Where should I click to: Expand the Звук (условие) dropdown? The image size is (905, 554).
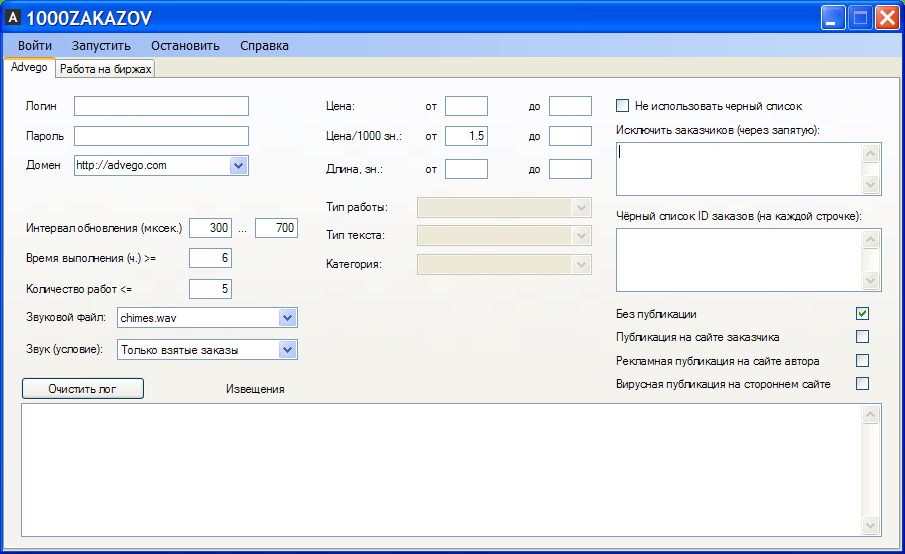(x=287, y=350)
